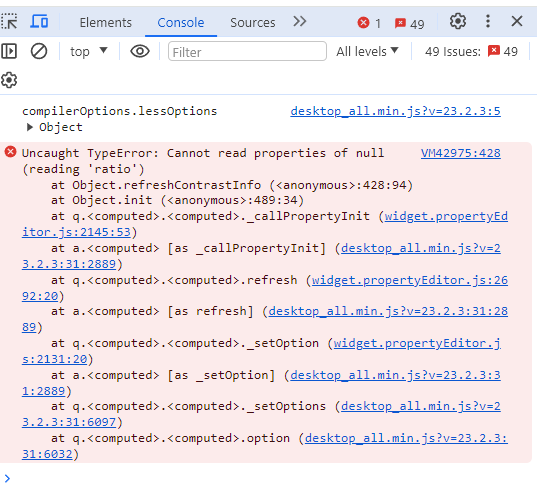The image size is (537, 484).
Task: Click the 'at Object.refreshContrastInfo' stack line
Action: (232, 185)
